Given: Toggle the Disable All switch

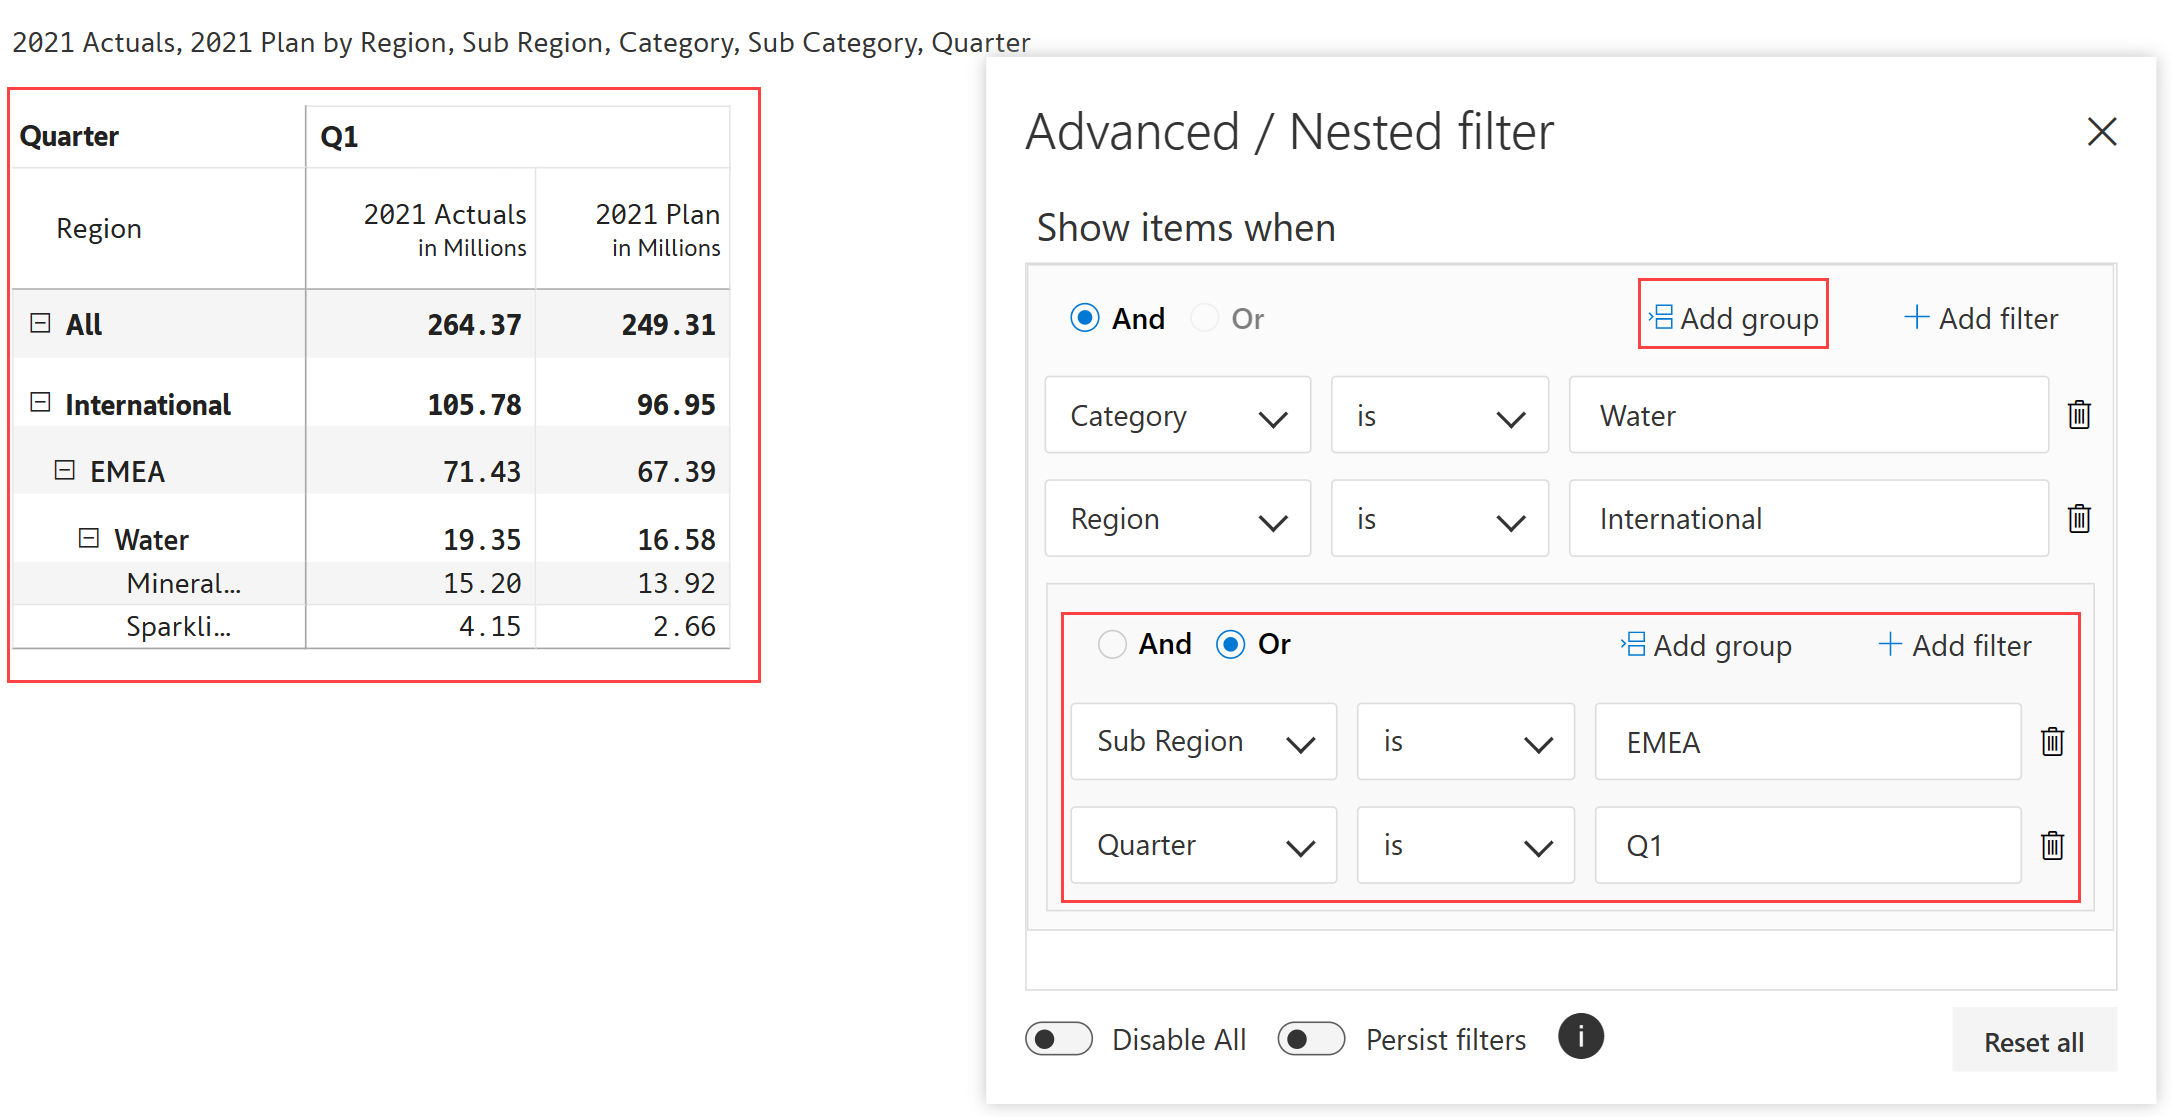Looking at the screenshot, I should click(x=1058, y=1039).
